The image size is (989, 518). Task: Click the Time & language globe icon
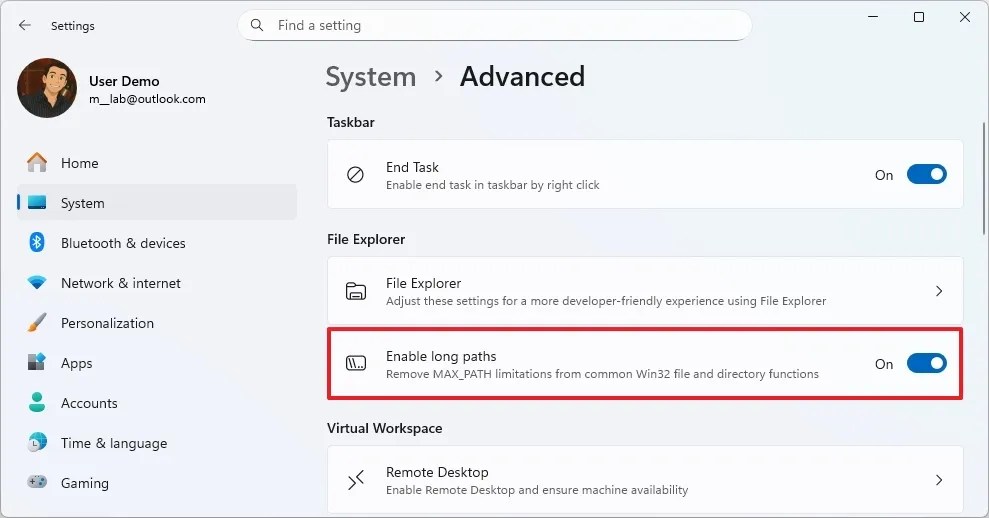[37, 442]
